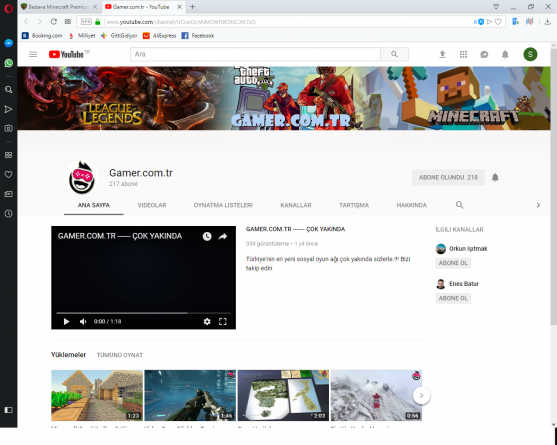Open the GAMER.COM.TR ÇOK YAKINDA video title
Screen dimensions: 557x445
(x=295, y=229)
